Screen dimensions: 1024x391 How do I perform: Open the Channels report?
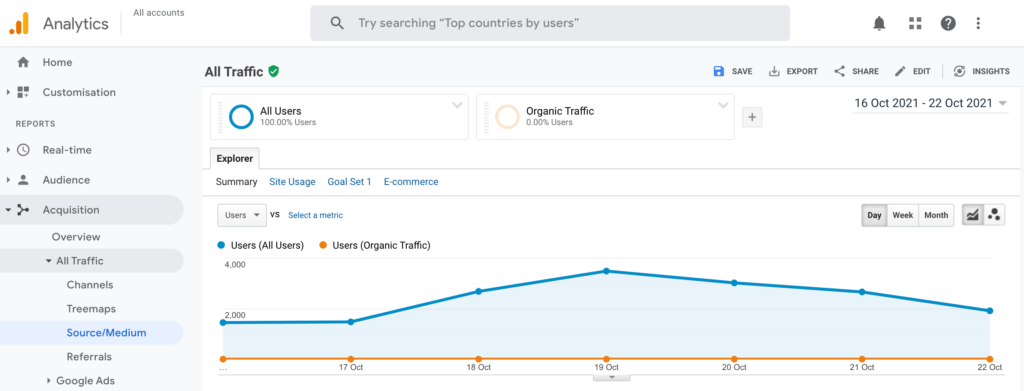(x=89, y=285)
